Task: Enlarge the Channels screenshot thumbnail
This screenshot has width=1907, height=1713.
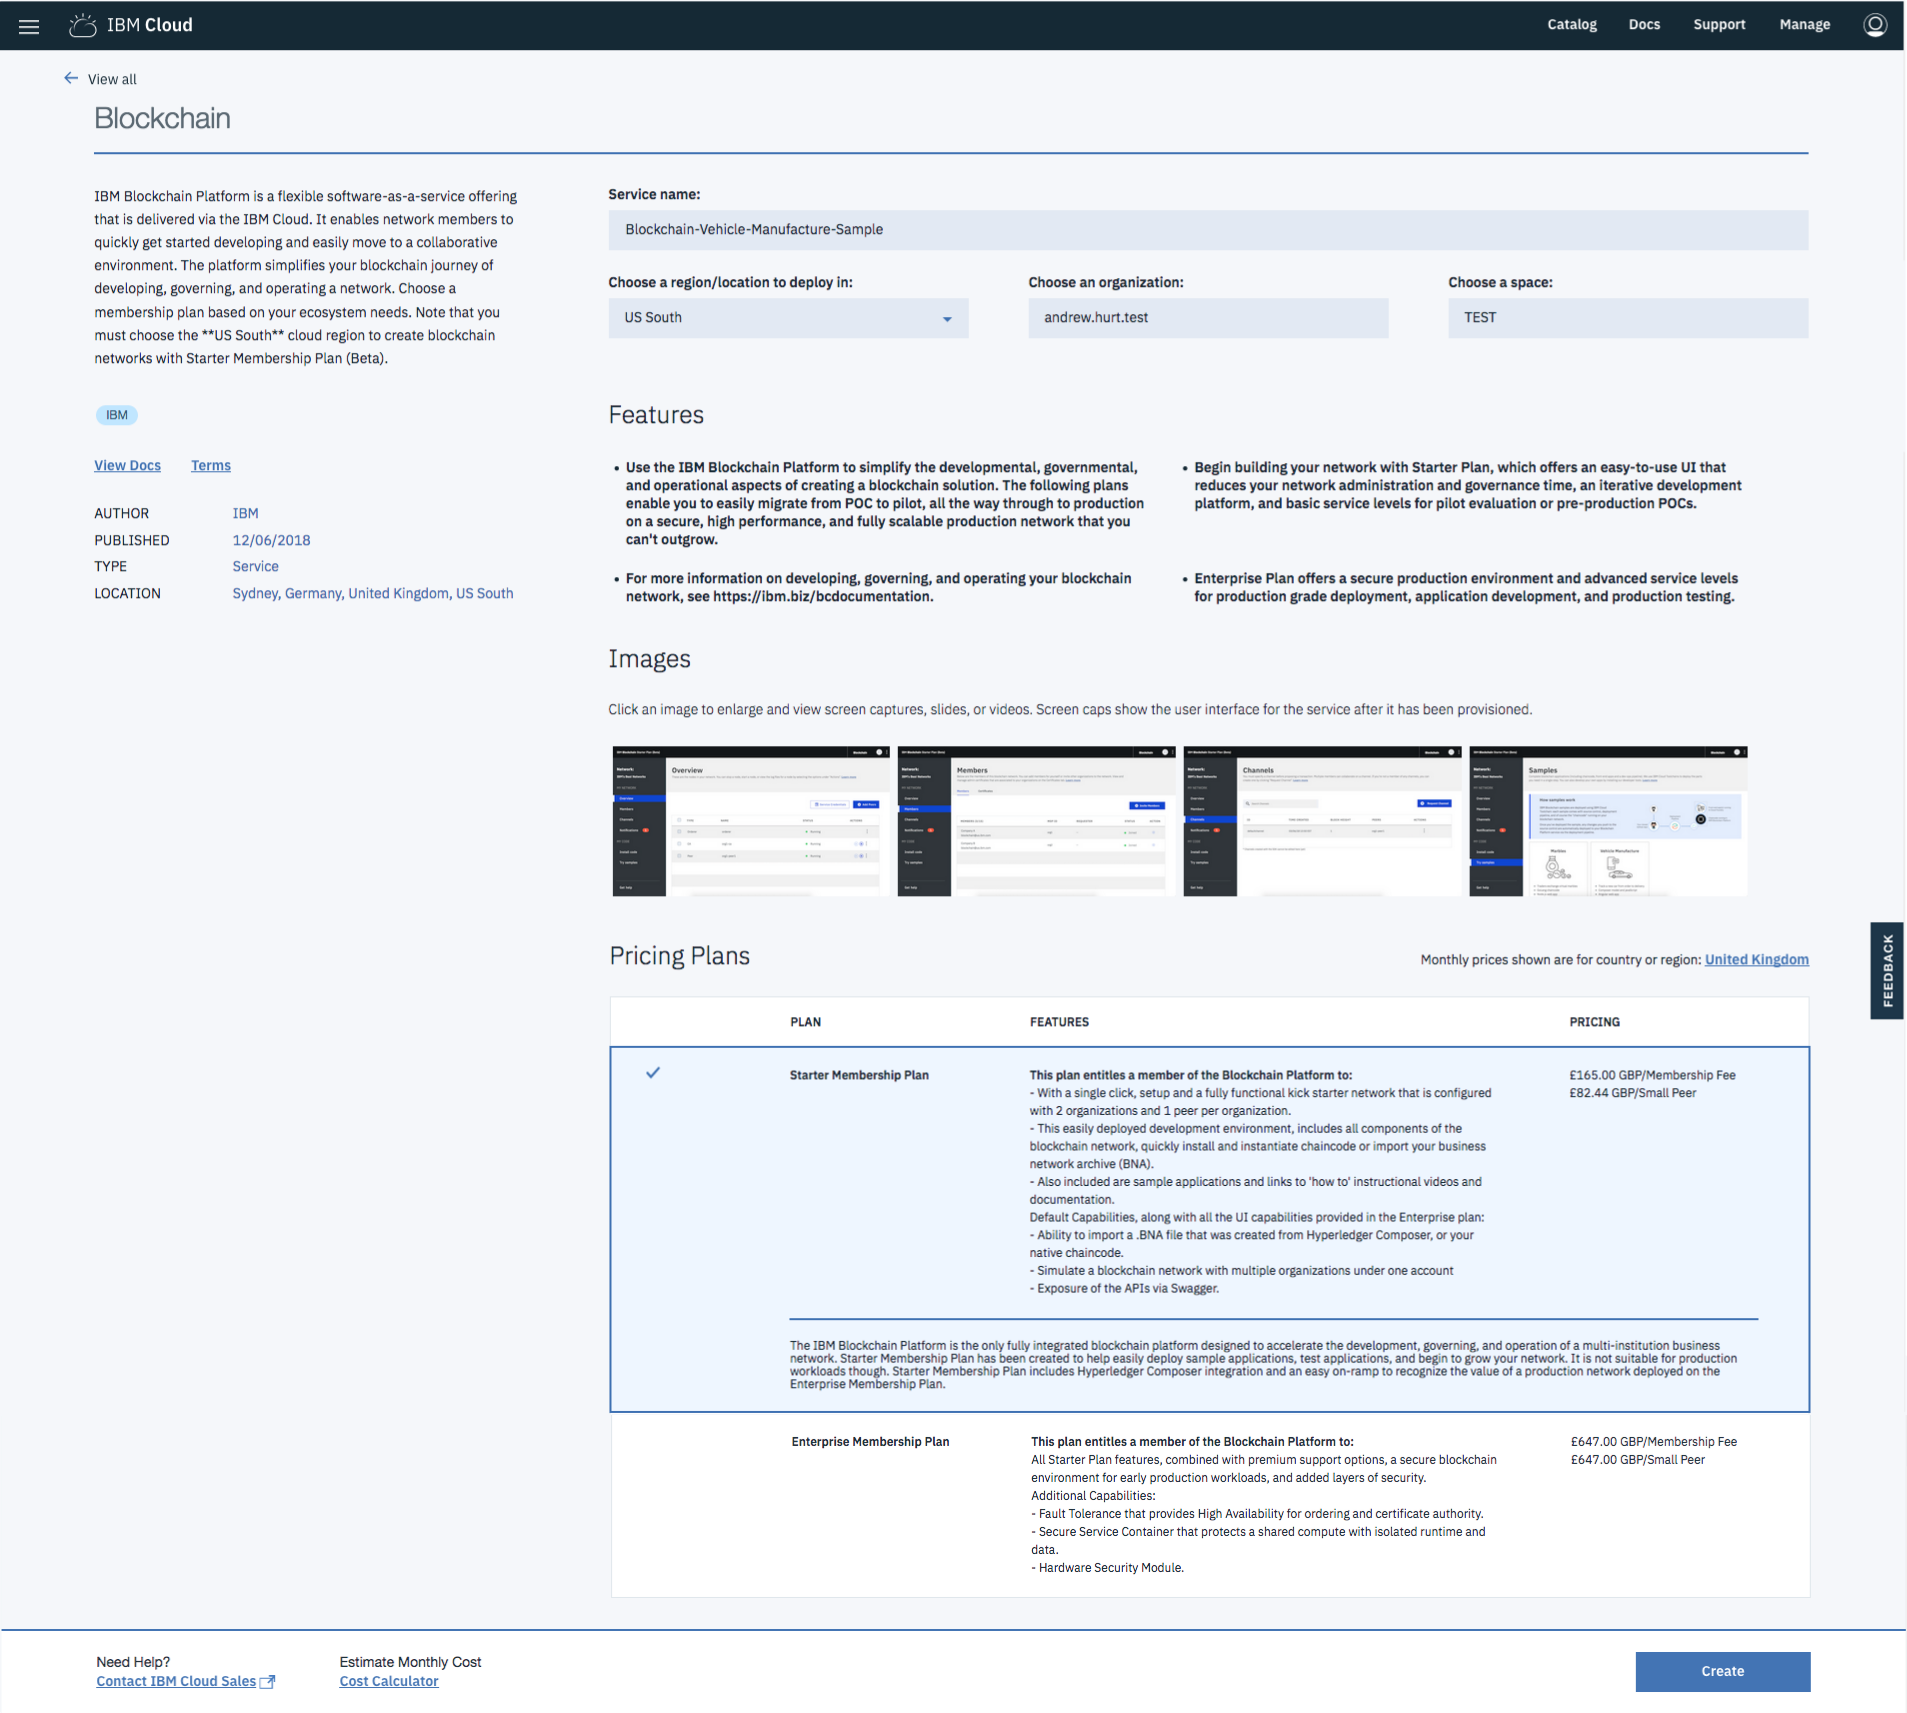Action: point(1322,821)
